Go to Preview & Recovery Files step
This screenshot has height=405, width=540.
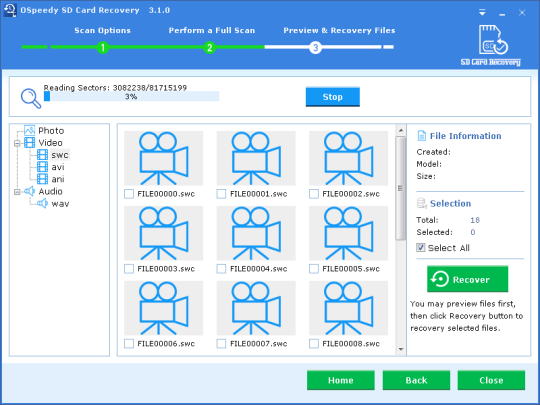pos(339,30)
